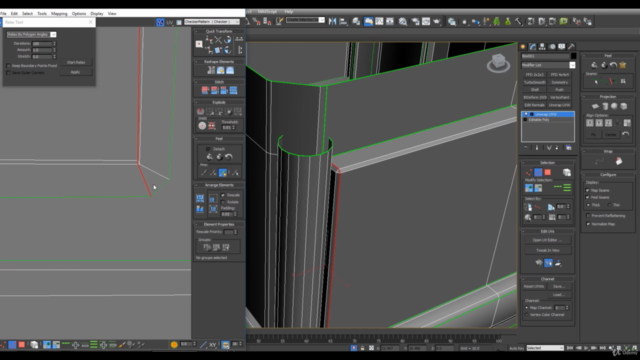Image resolution: width=640 pixels, height=360 pixels.
Task: Collapse the Arrange Elements rollout
Action: click(x=196, y=185)
